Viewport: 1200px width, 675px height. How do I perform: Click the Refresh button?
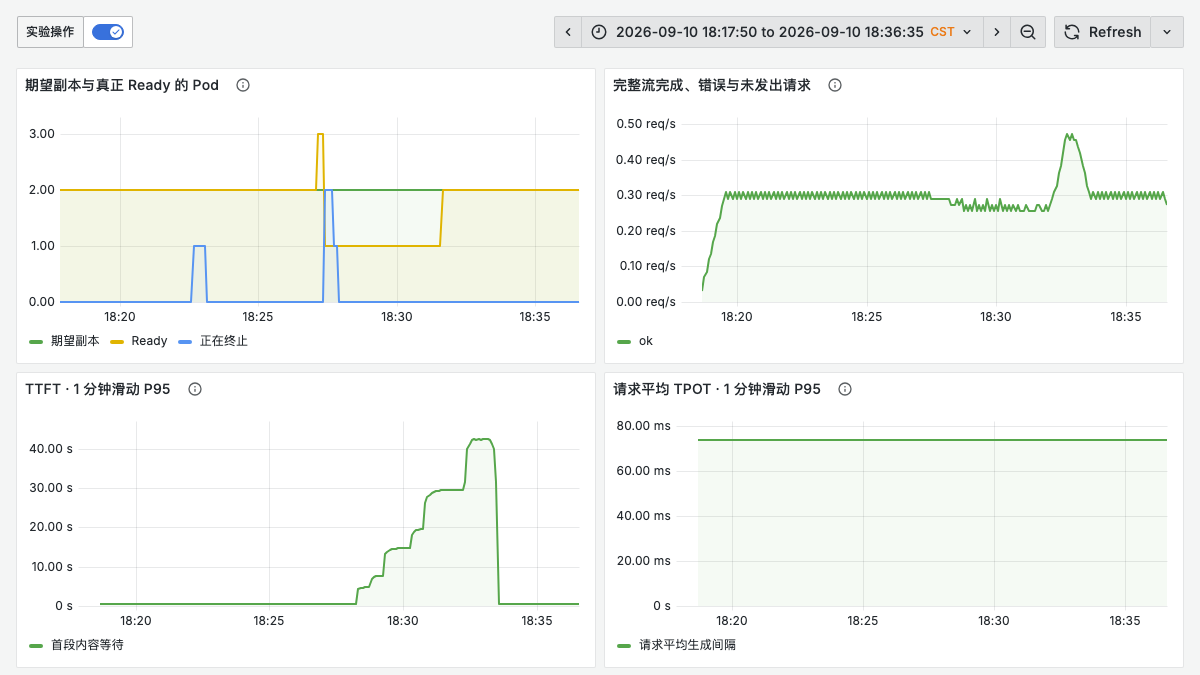click(1102, 32)
